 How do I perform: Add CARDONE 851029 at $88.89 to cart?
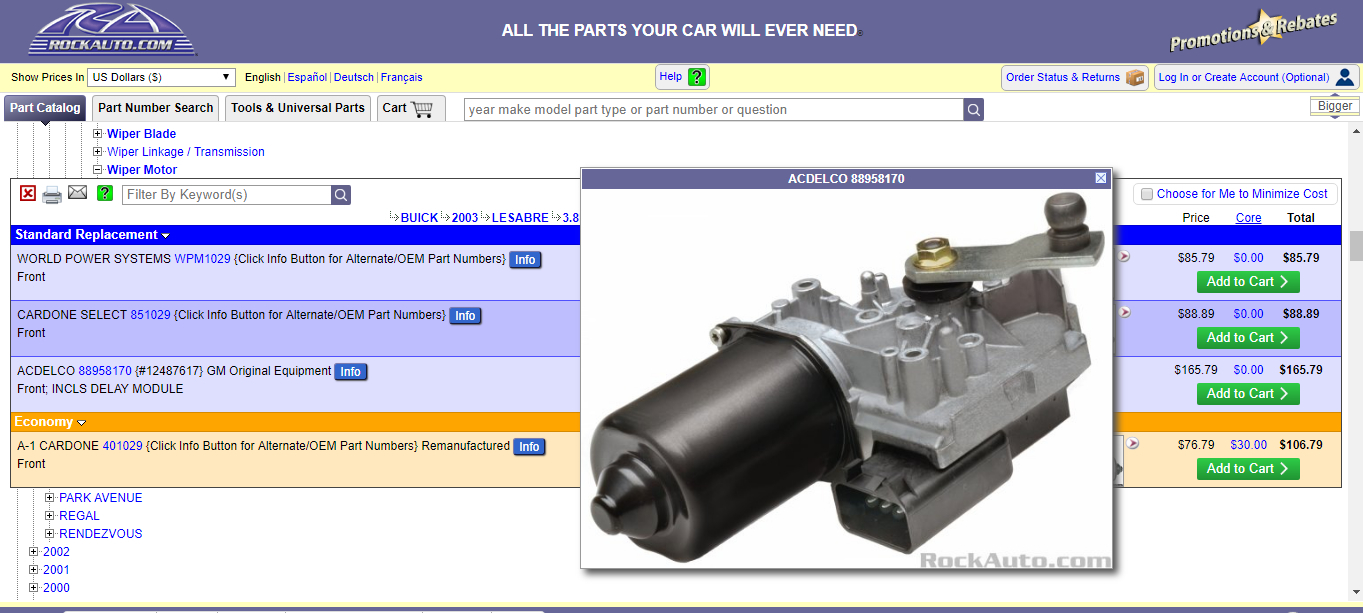point(1248,338)
